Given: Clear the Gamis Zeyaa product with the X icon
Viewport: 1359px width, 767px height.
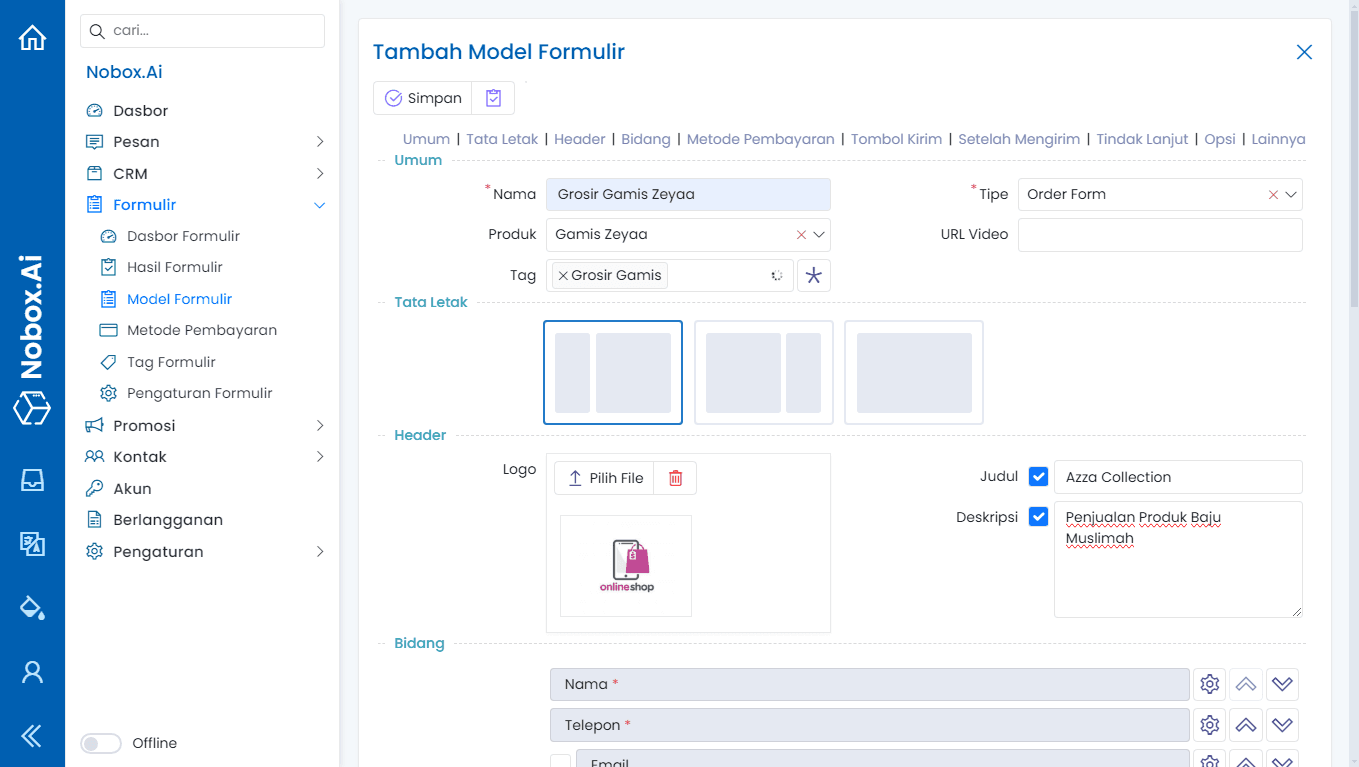Looking at the screenshot, I should coord(799,234).
